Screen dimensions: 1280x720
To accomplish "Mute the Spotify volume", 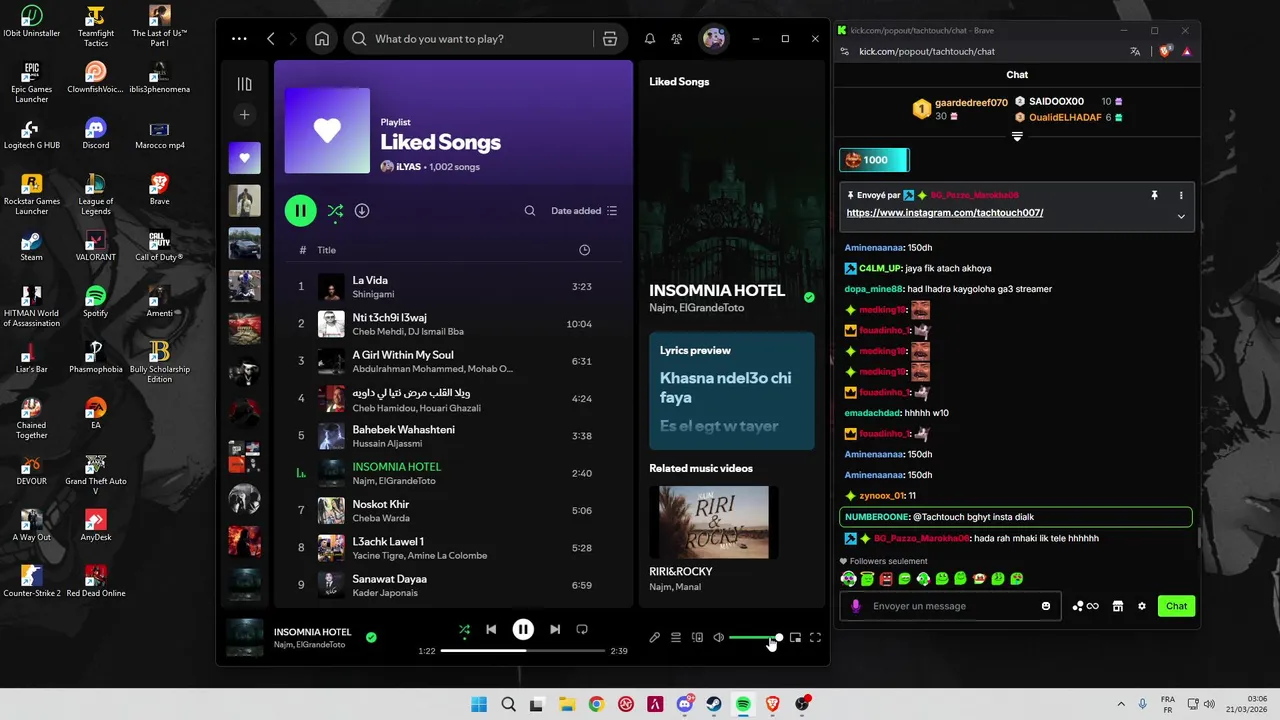I will [718, 637].
